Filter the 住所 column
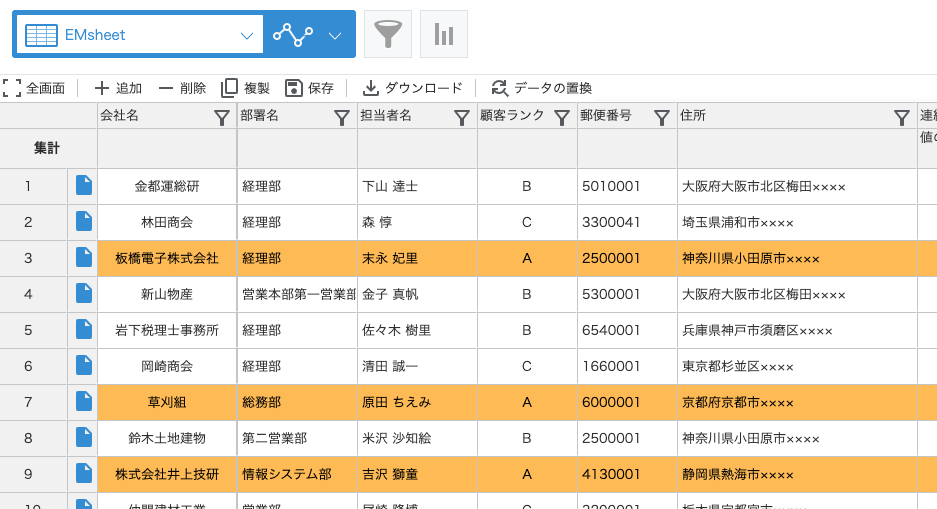The height and width of the screenshot is (509, 937). (901, 118)
